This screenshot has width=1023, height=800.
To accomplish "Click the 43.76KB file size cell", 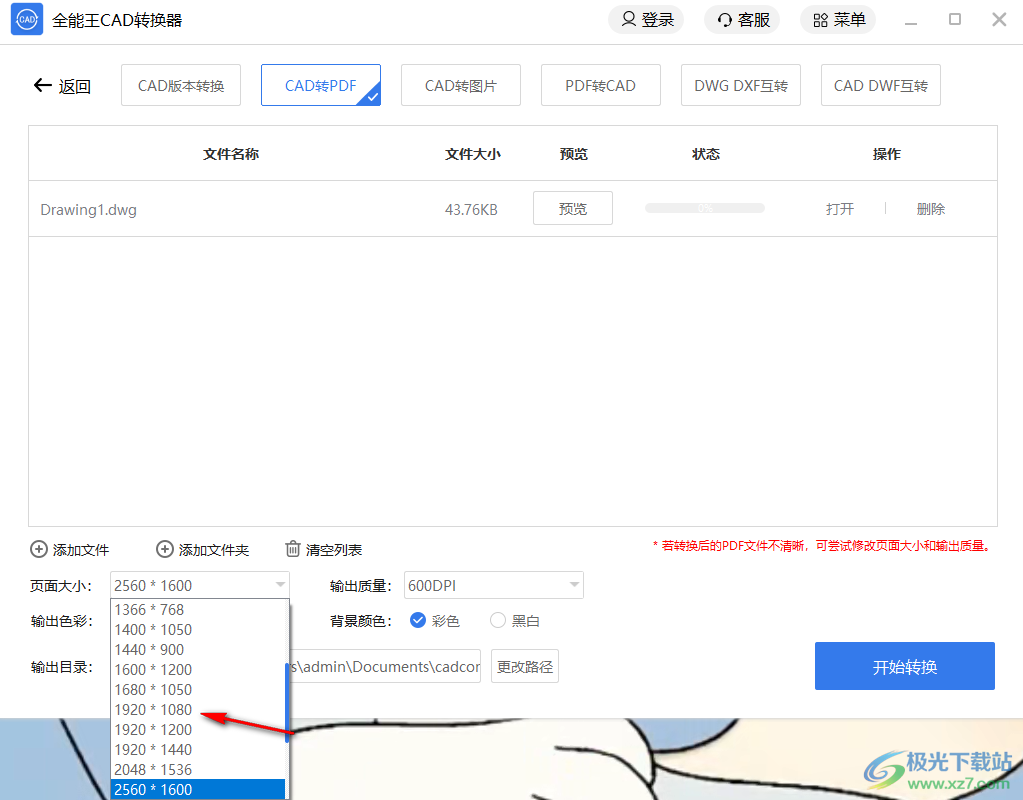I will point(471,209).
